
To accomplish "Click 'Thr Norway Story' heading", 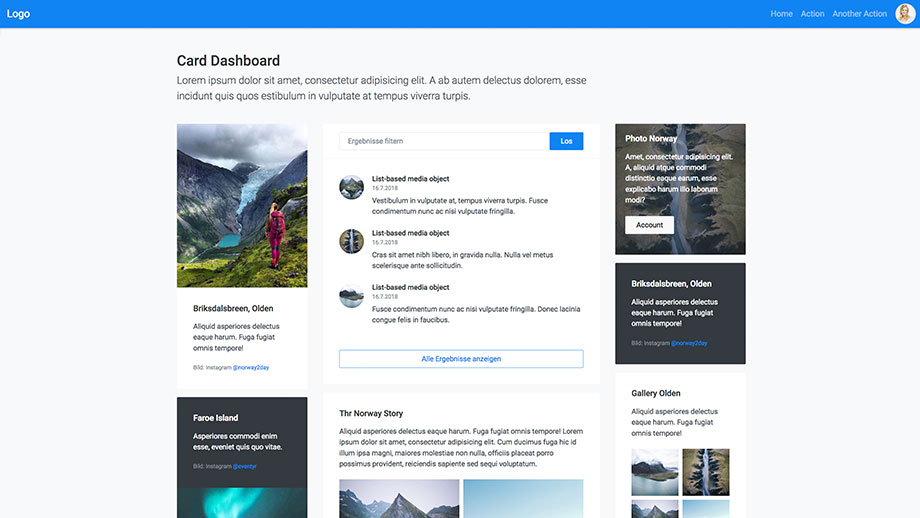I will [371, 414].
